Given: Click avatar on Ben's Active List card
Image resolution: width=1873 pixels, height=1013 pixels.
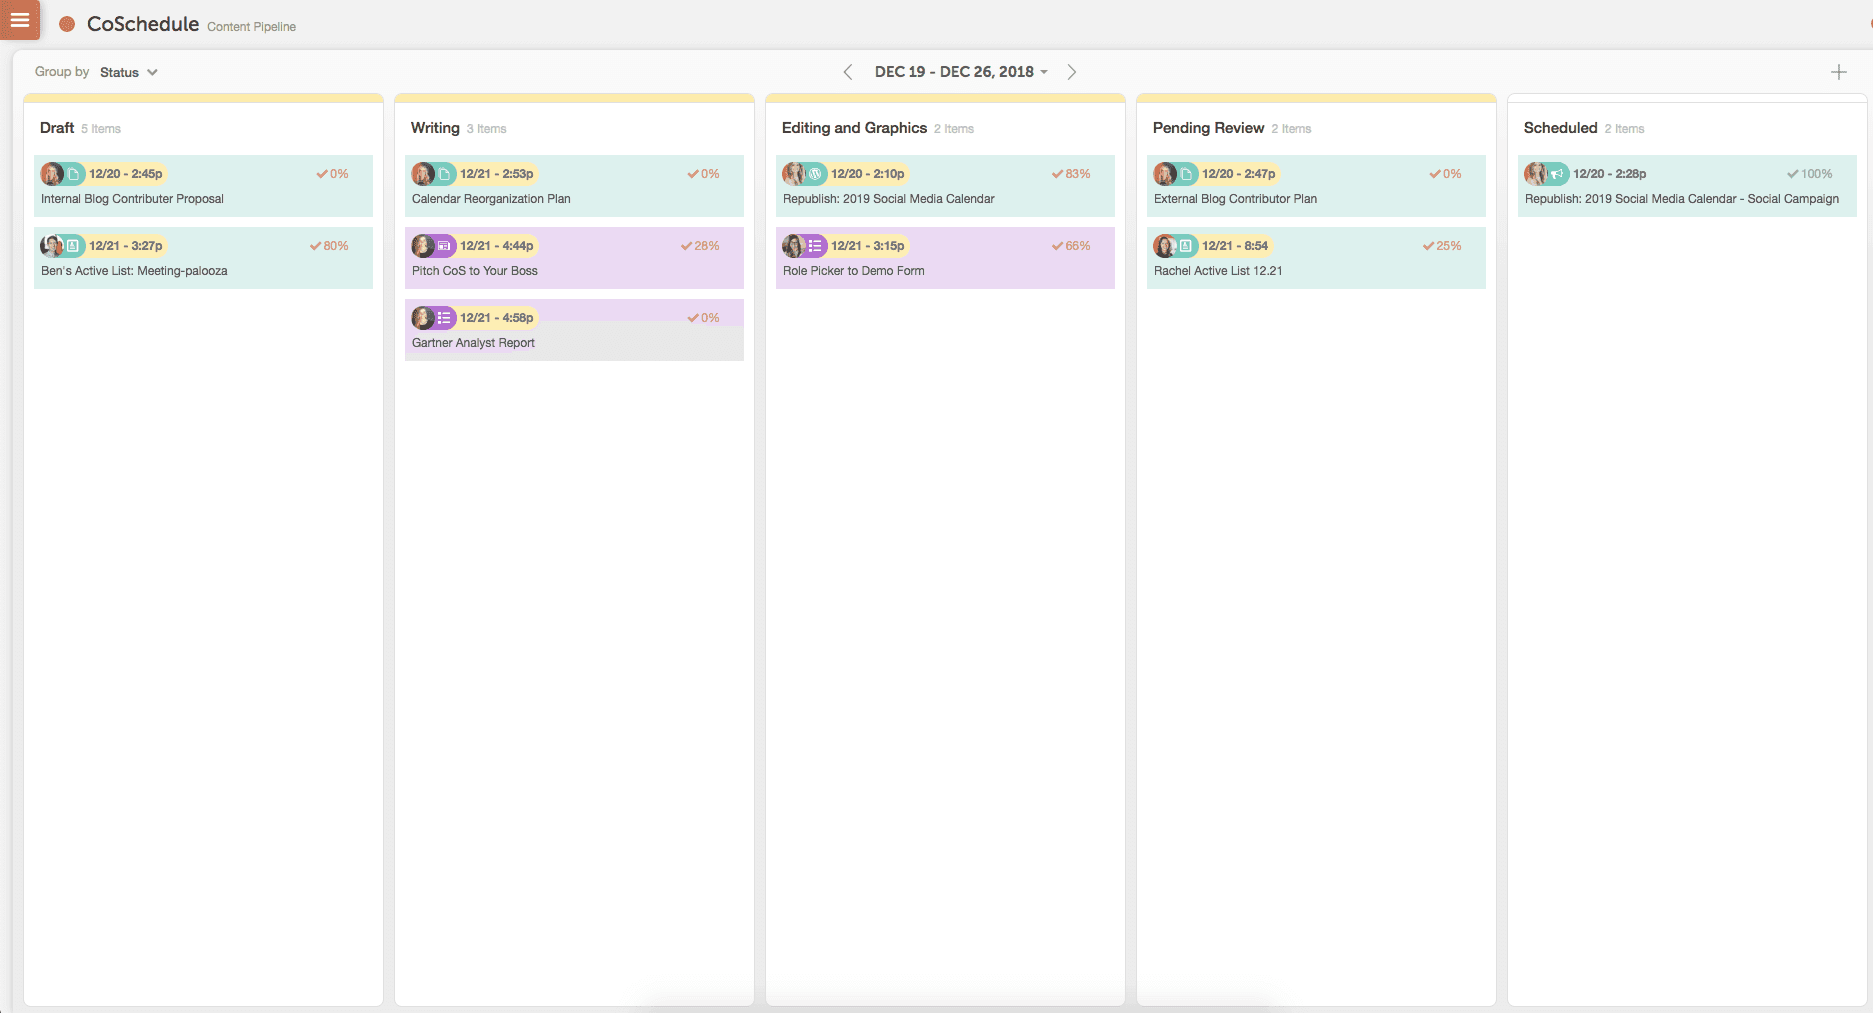Looking at the screenshot, I should (x=52, y=246).
